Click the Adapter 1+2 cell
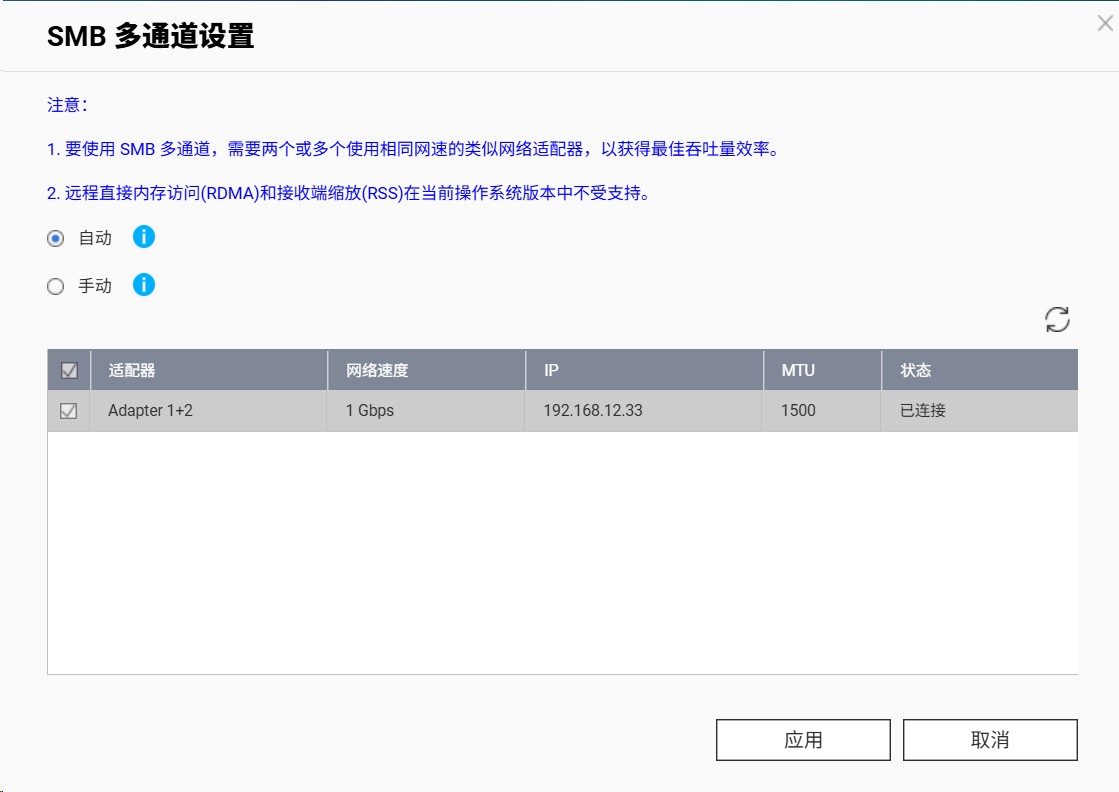Image resolution: width=1119 pixels, height=792 pixels. tap(208, 410)
